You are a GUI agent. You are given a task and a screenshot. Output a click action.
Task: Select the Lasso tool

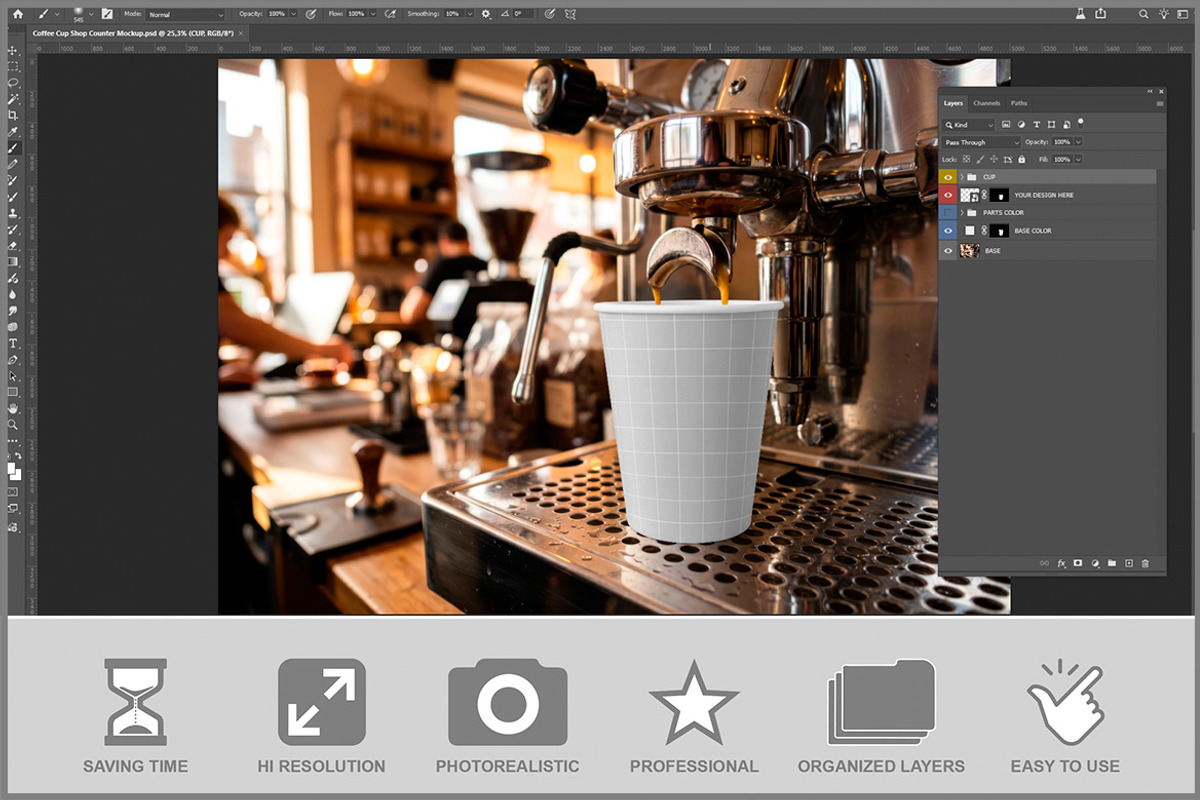tap(13, 82)
